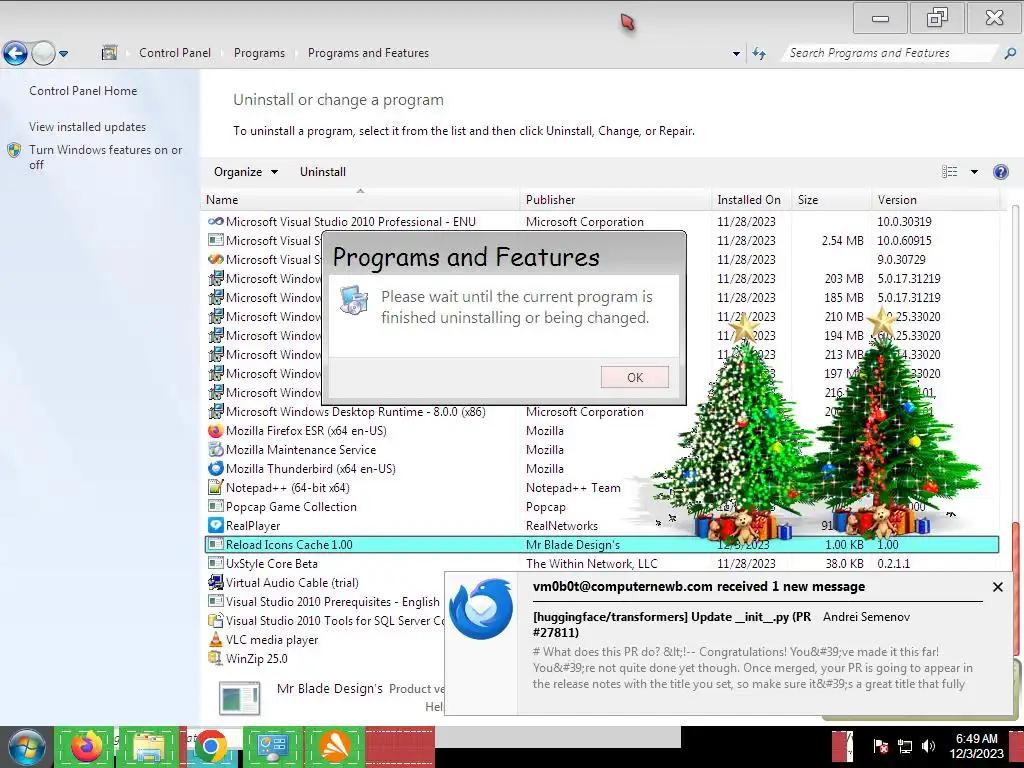1024x768 pixels.
Task: Go to Control Panel breadcrumb
Action: 174,53
